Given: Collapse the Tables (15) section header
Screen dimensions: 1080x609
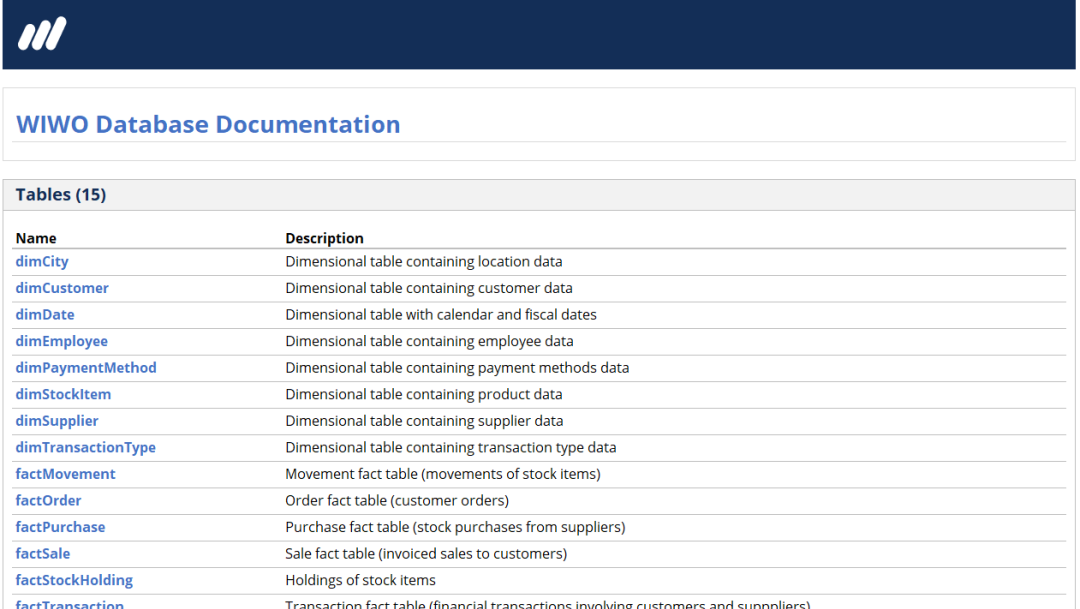Looking at the screenshot, I should tap(61, 195).
